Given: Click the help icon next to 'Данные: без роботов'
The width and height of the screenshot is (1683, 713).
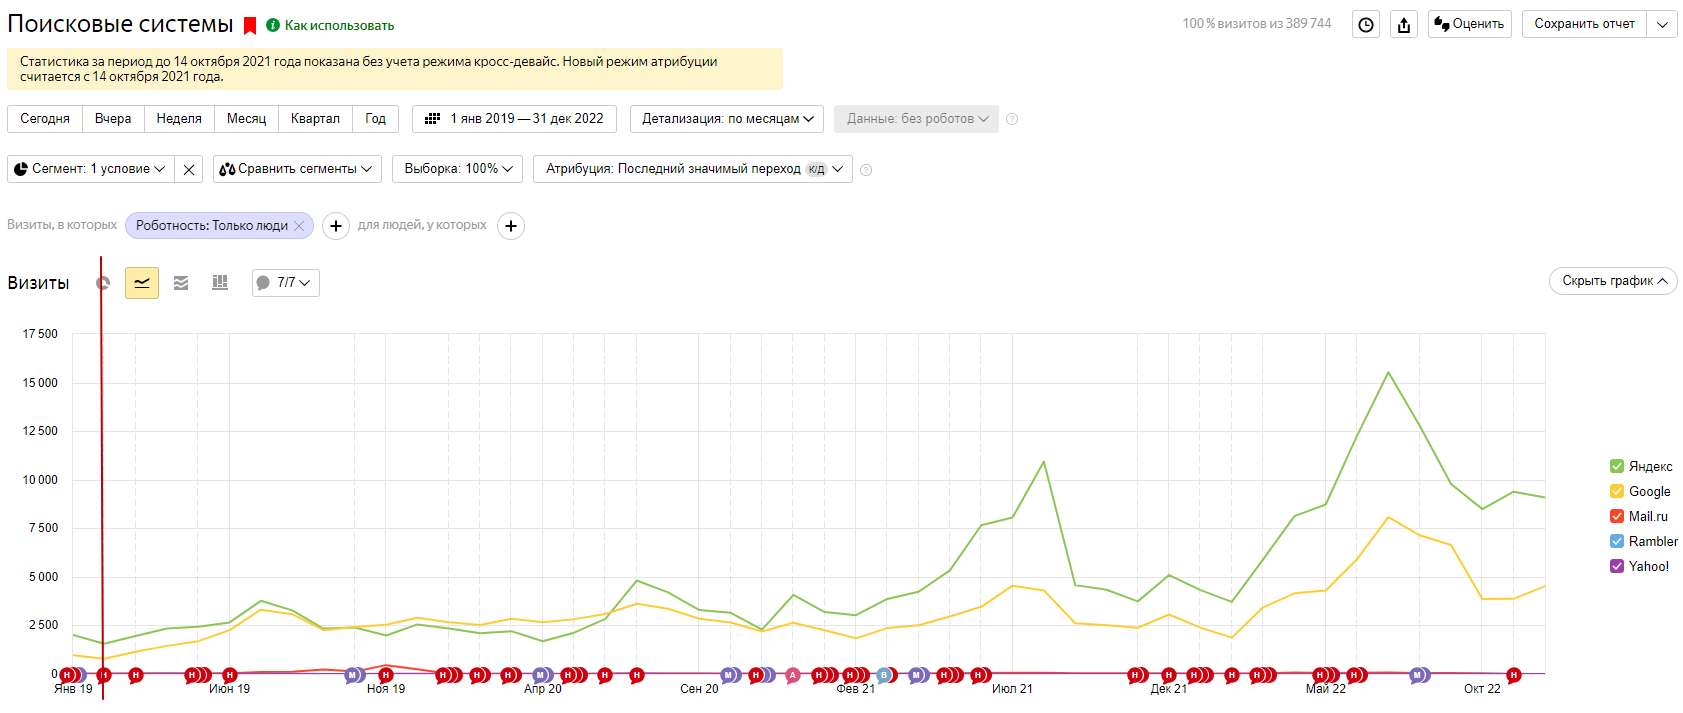Looking at the screenshot, I should click(1012, 119).
